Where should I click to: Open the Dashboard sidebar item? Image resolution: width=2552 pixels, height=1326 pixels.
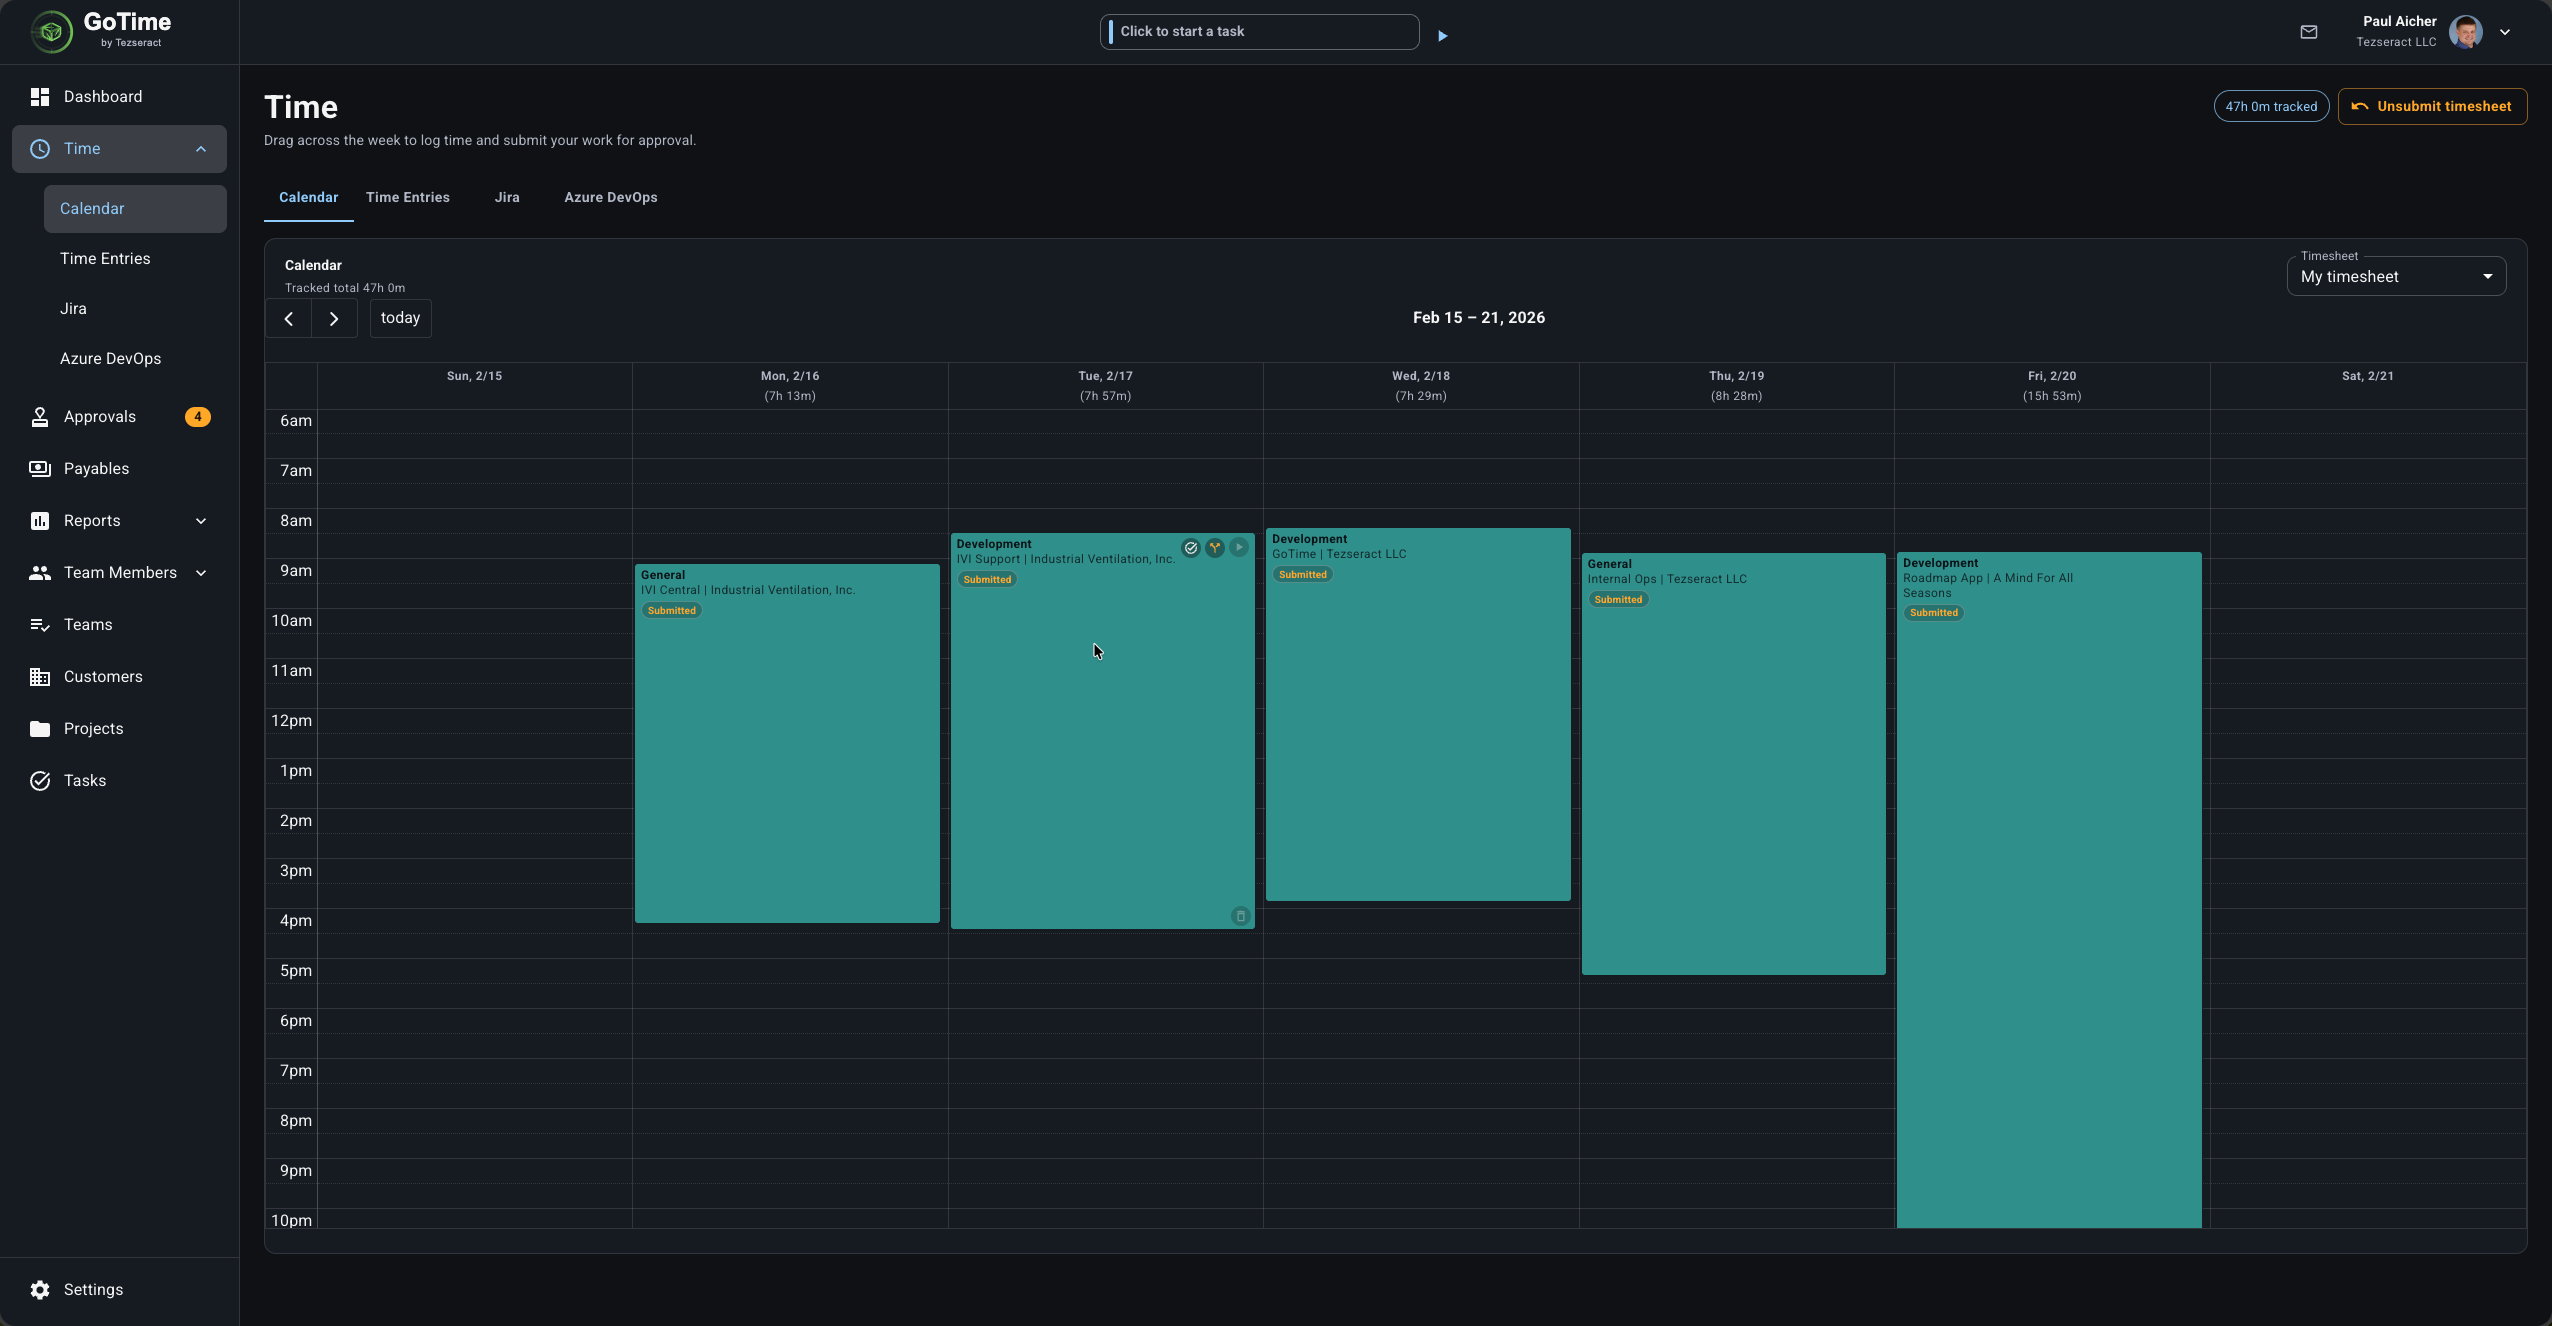tap(120, 97)
